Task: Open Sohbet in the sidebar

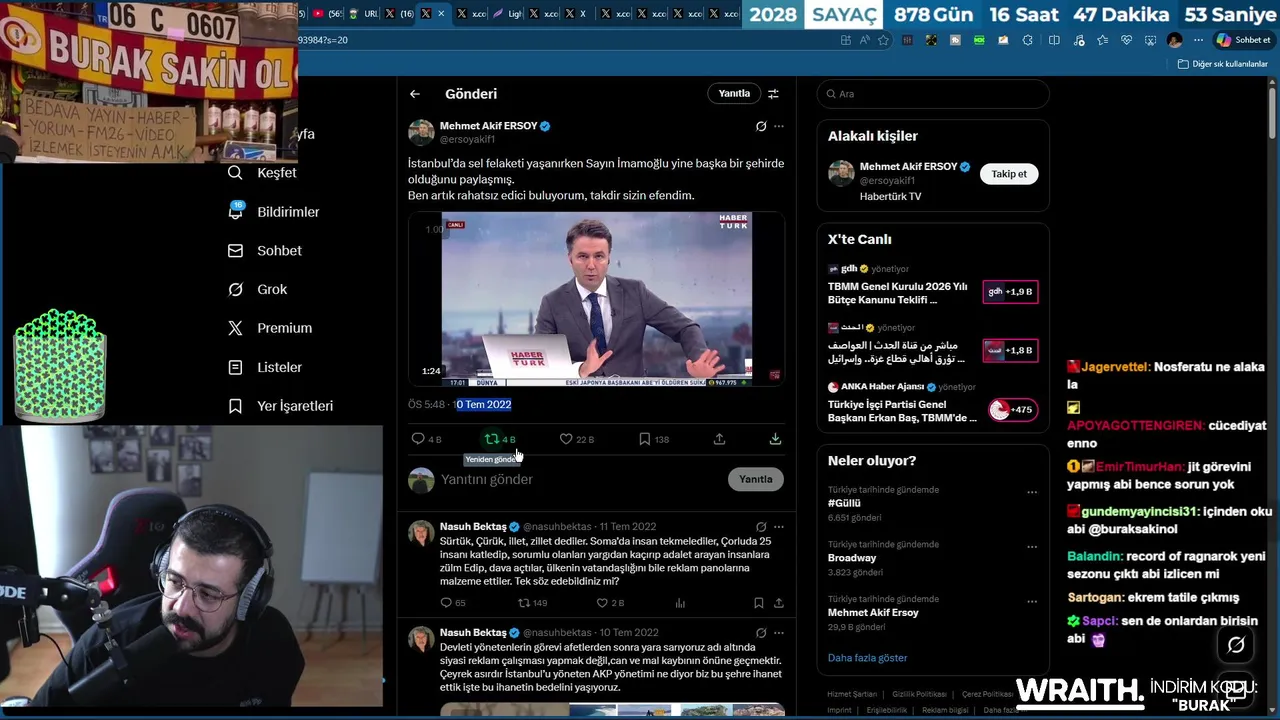Action: (265, 251)
